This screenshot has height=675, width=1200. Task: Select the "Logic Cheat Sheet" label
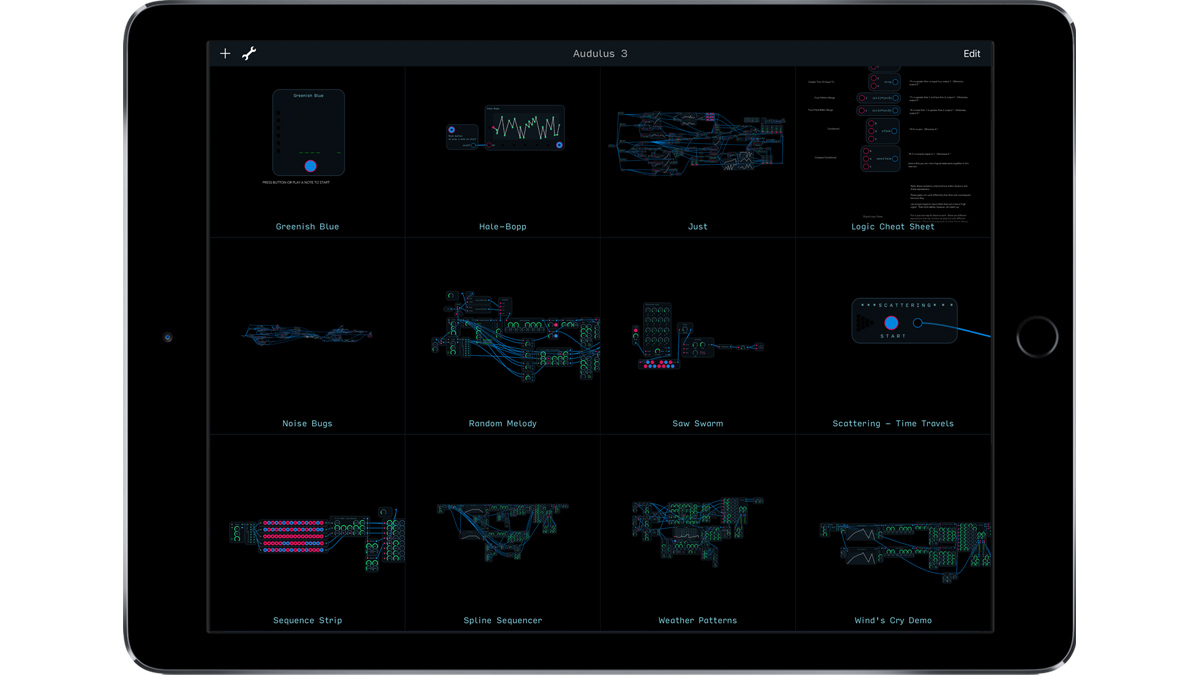[893, 227]
